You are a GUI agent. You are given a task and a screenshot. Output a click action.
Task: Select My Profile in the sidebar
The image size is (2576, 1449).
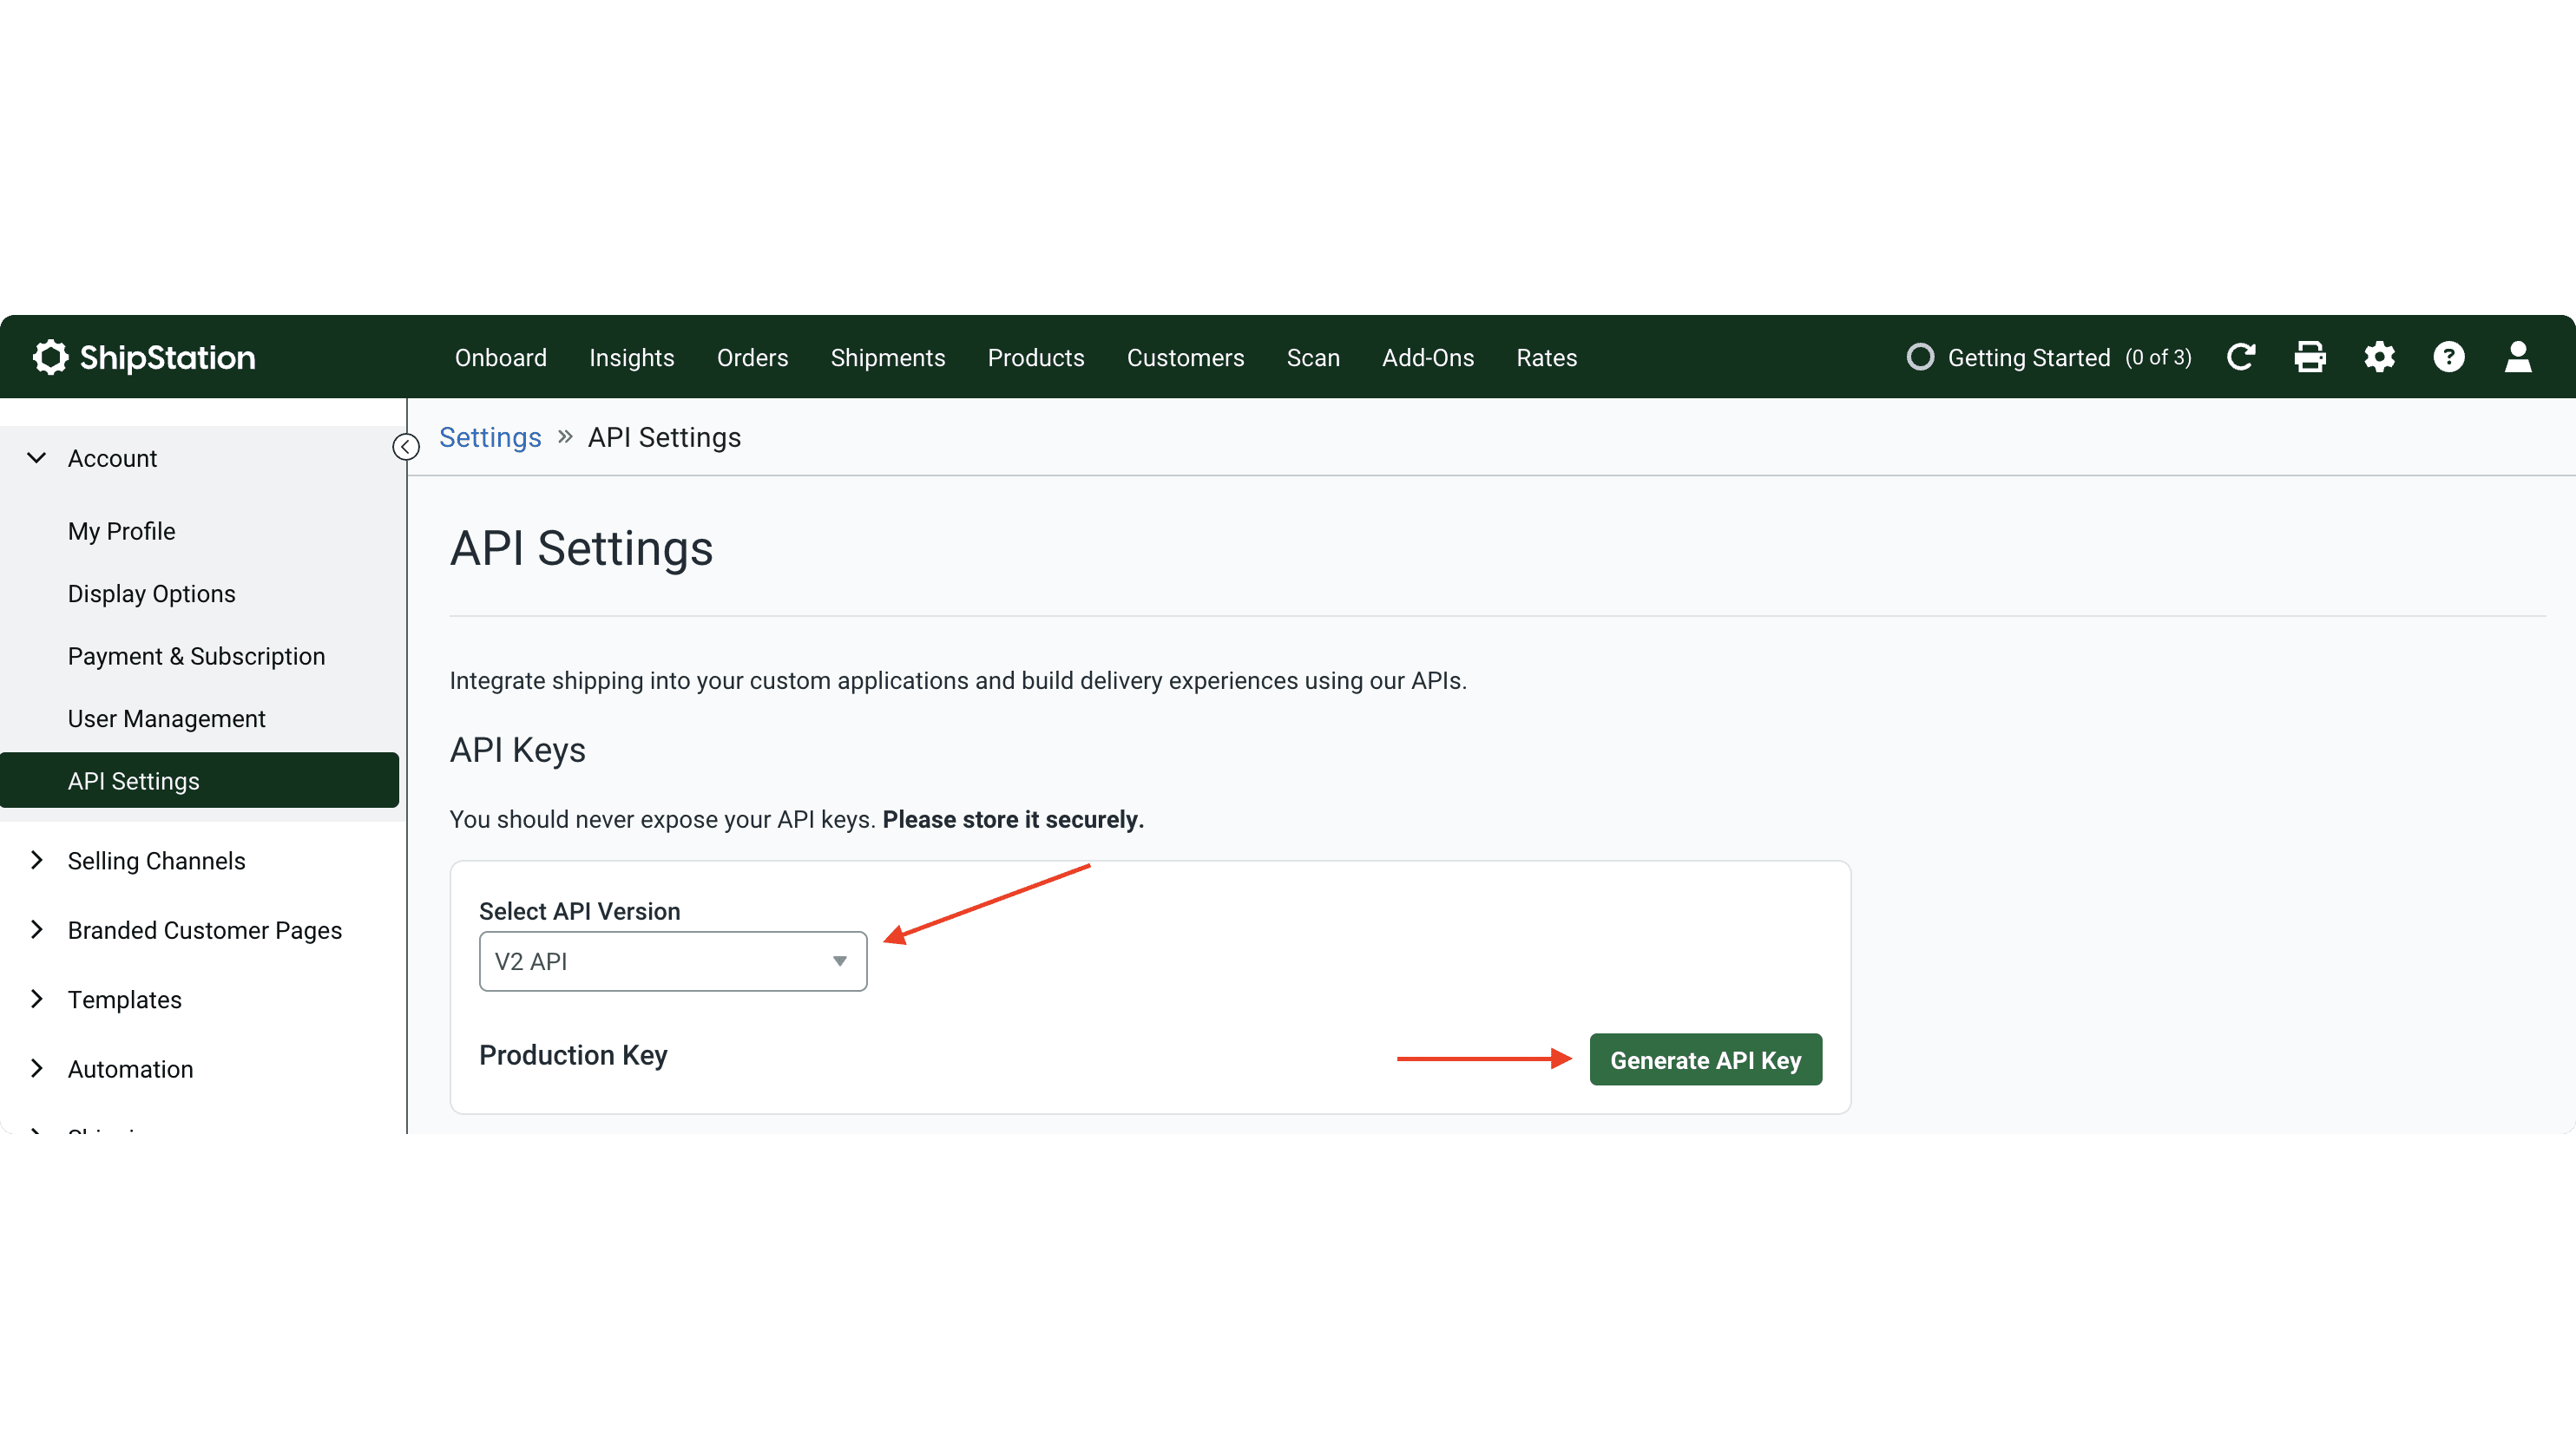(x=121, y=531)
